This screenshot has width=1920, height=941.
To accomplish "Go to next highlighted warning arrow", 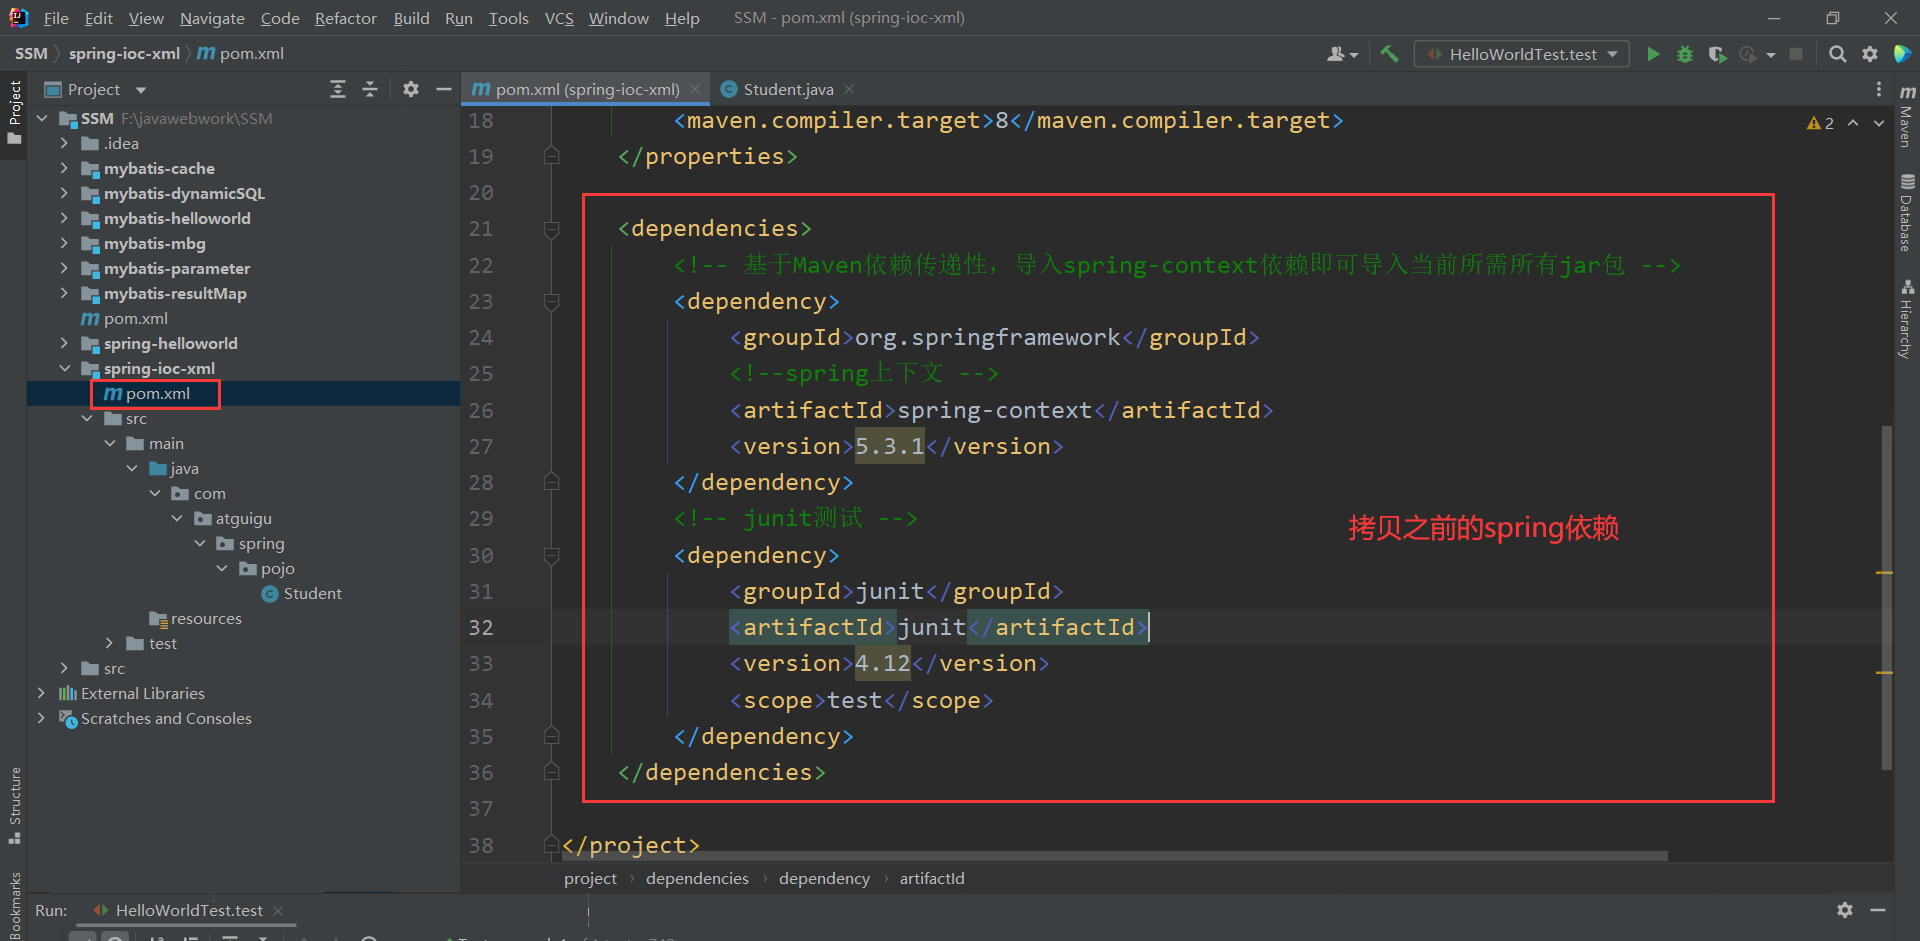I will tap(1879, 123).
